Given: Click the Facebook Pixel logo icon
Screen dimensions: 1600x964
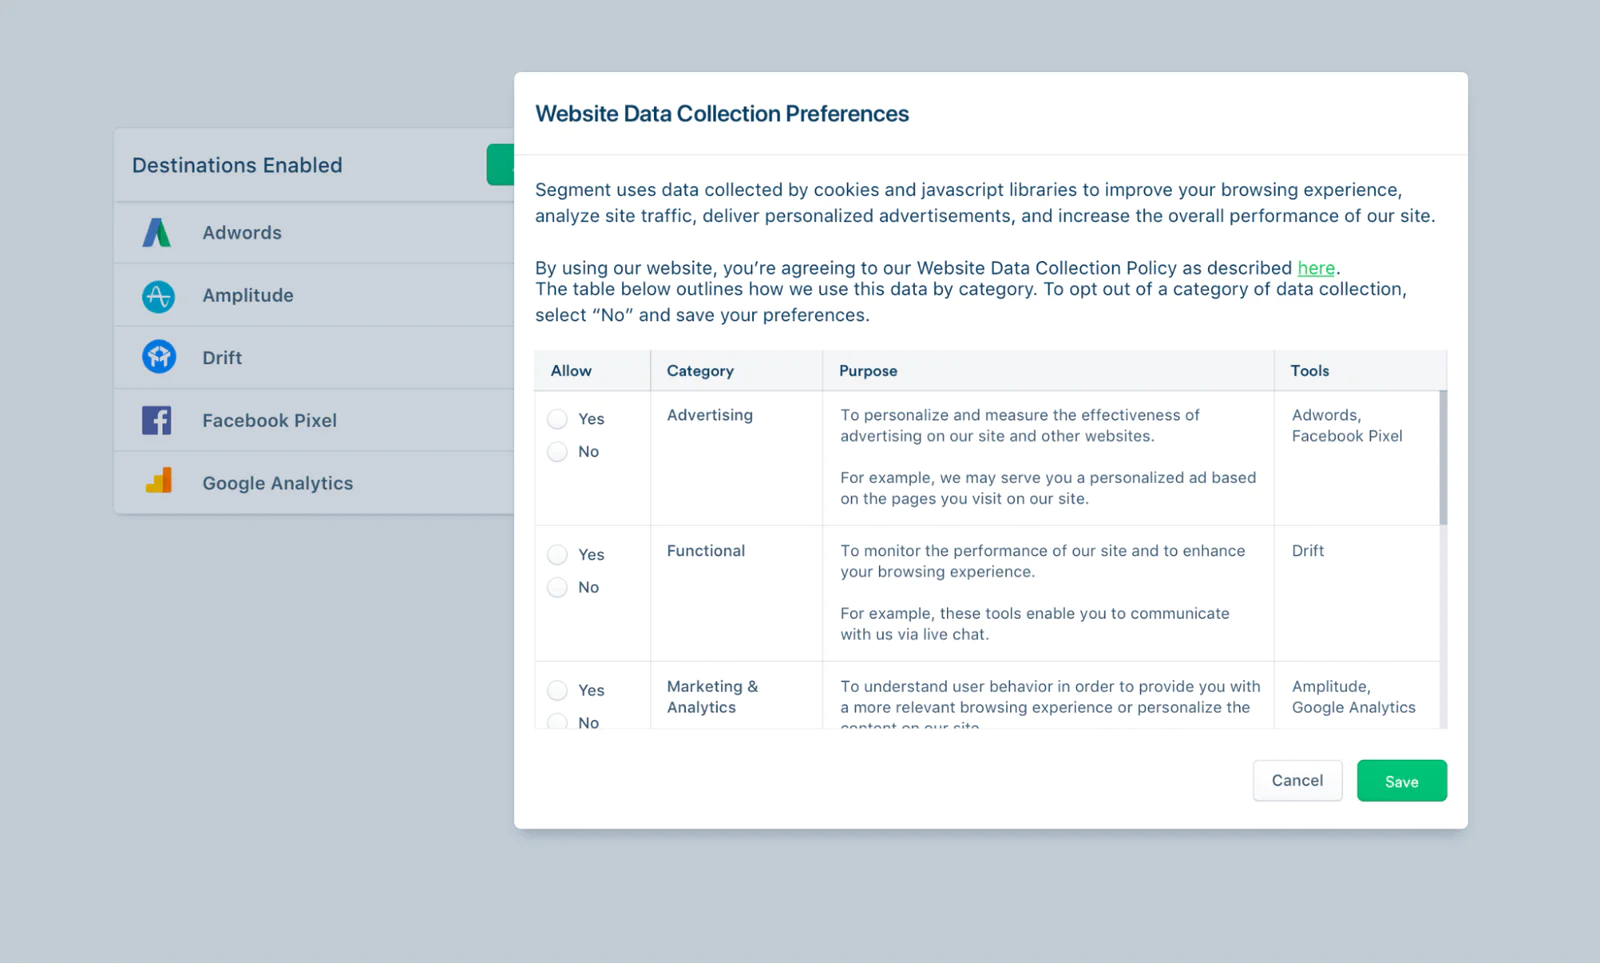Looking at the screenshot, I should click(157, 420).
